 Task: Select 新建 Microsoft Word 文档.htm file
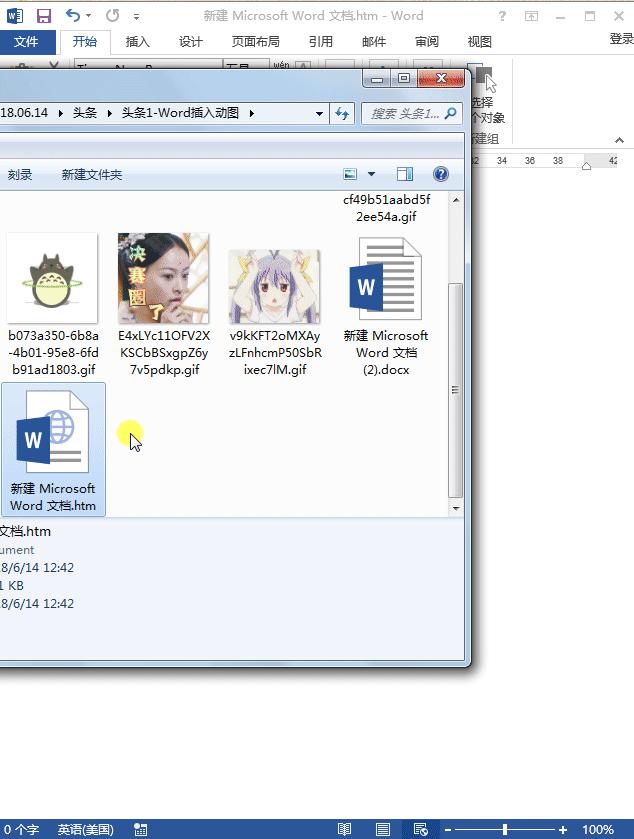53,450
